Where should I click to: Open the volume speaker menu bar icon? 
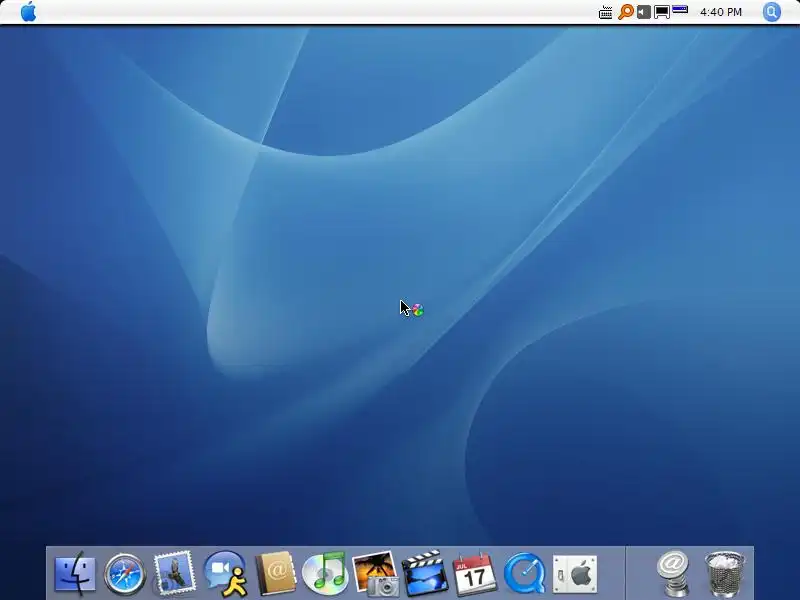tap(644, 12)
